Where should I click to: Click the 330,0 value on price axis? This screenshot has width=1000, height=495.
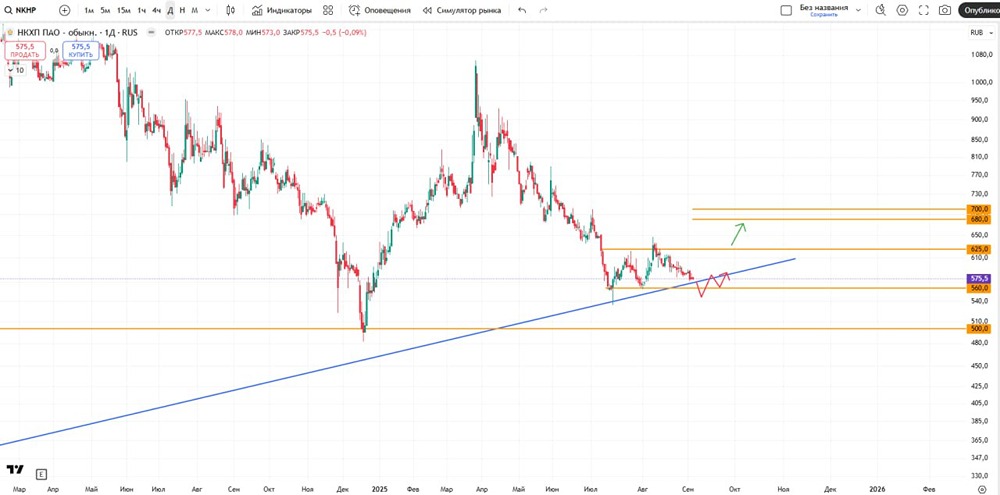pos(980,475)
